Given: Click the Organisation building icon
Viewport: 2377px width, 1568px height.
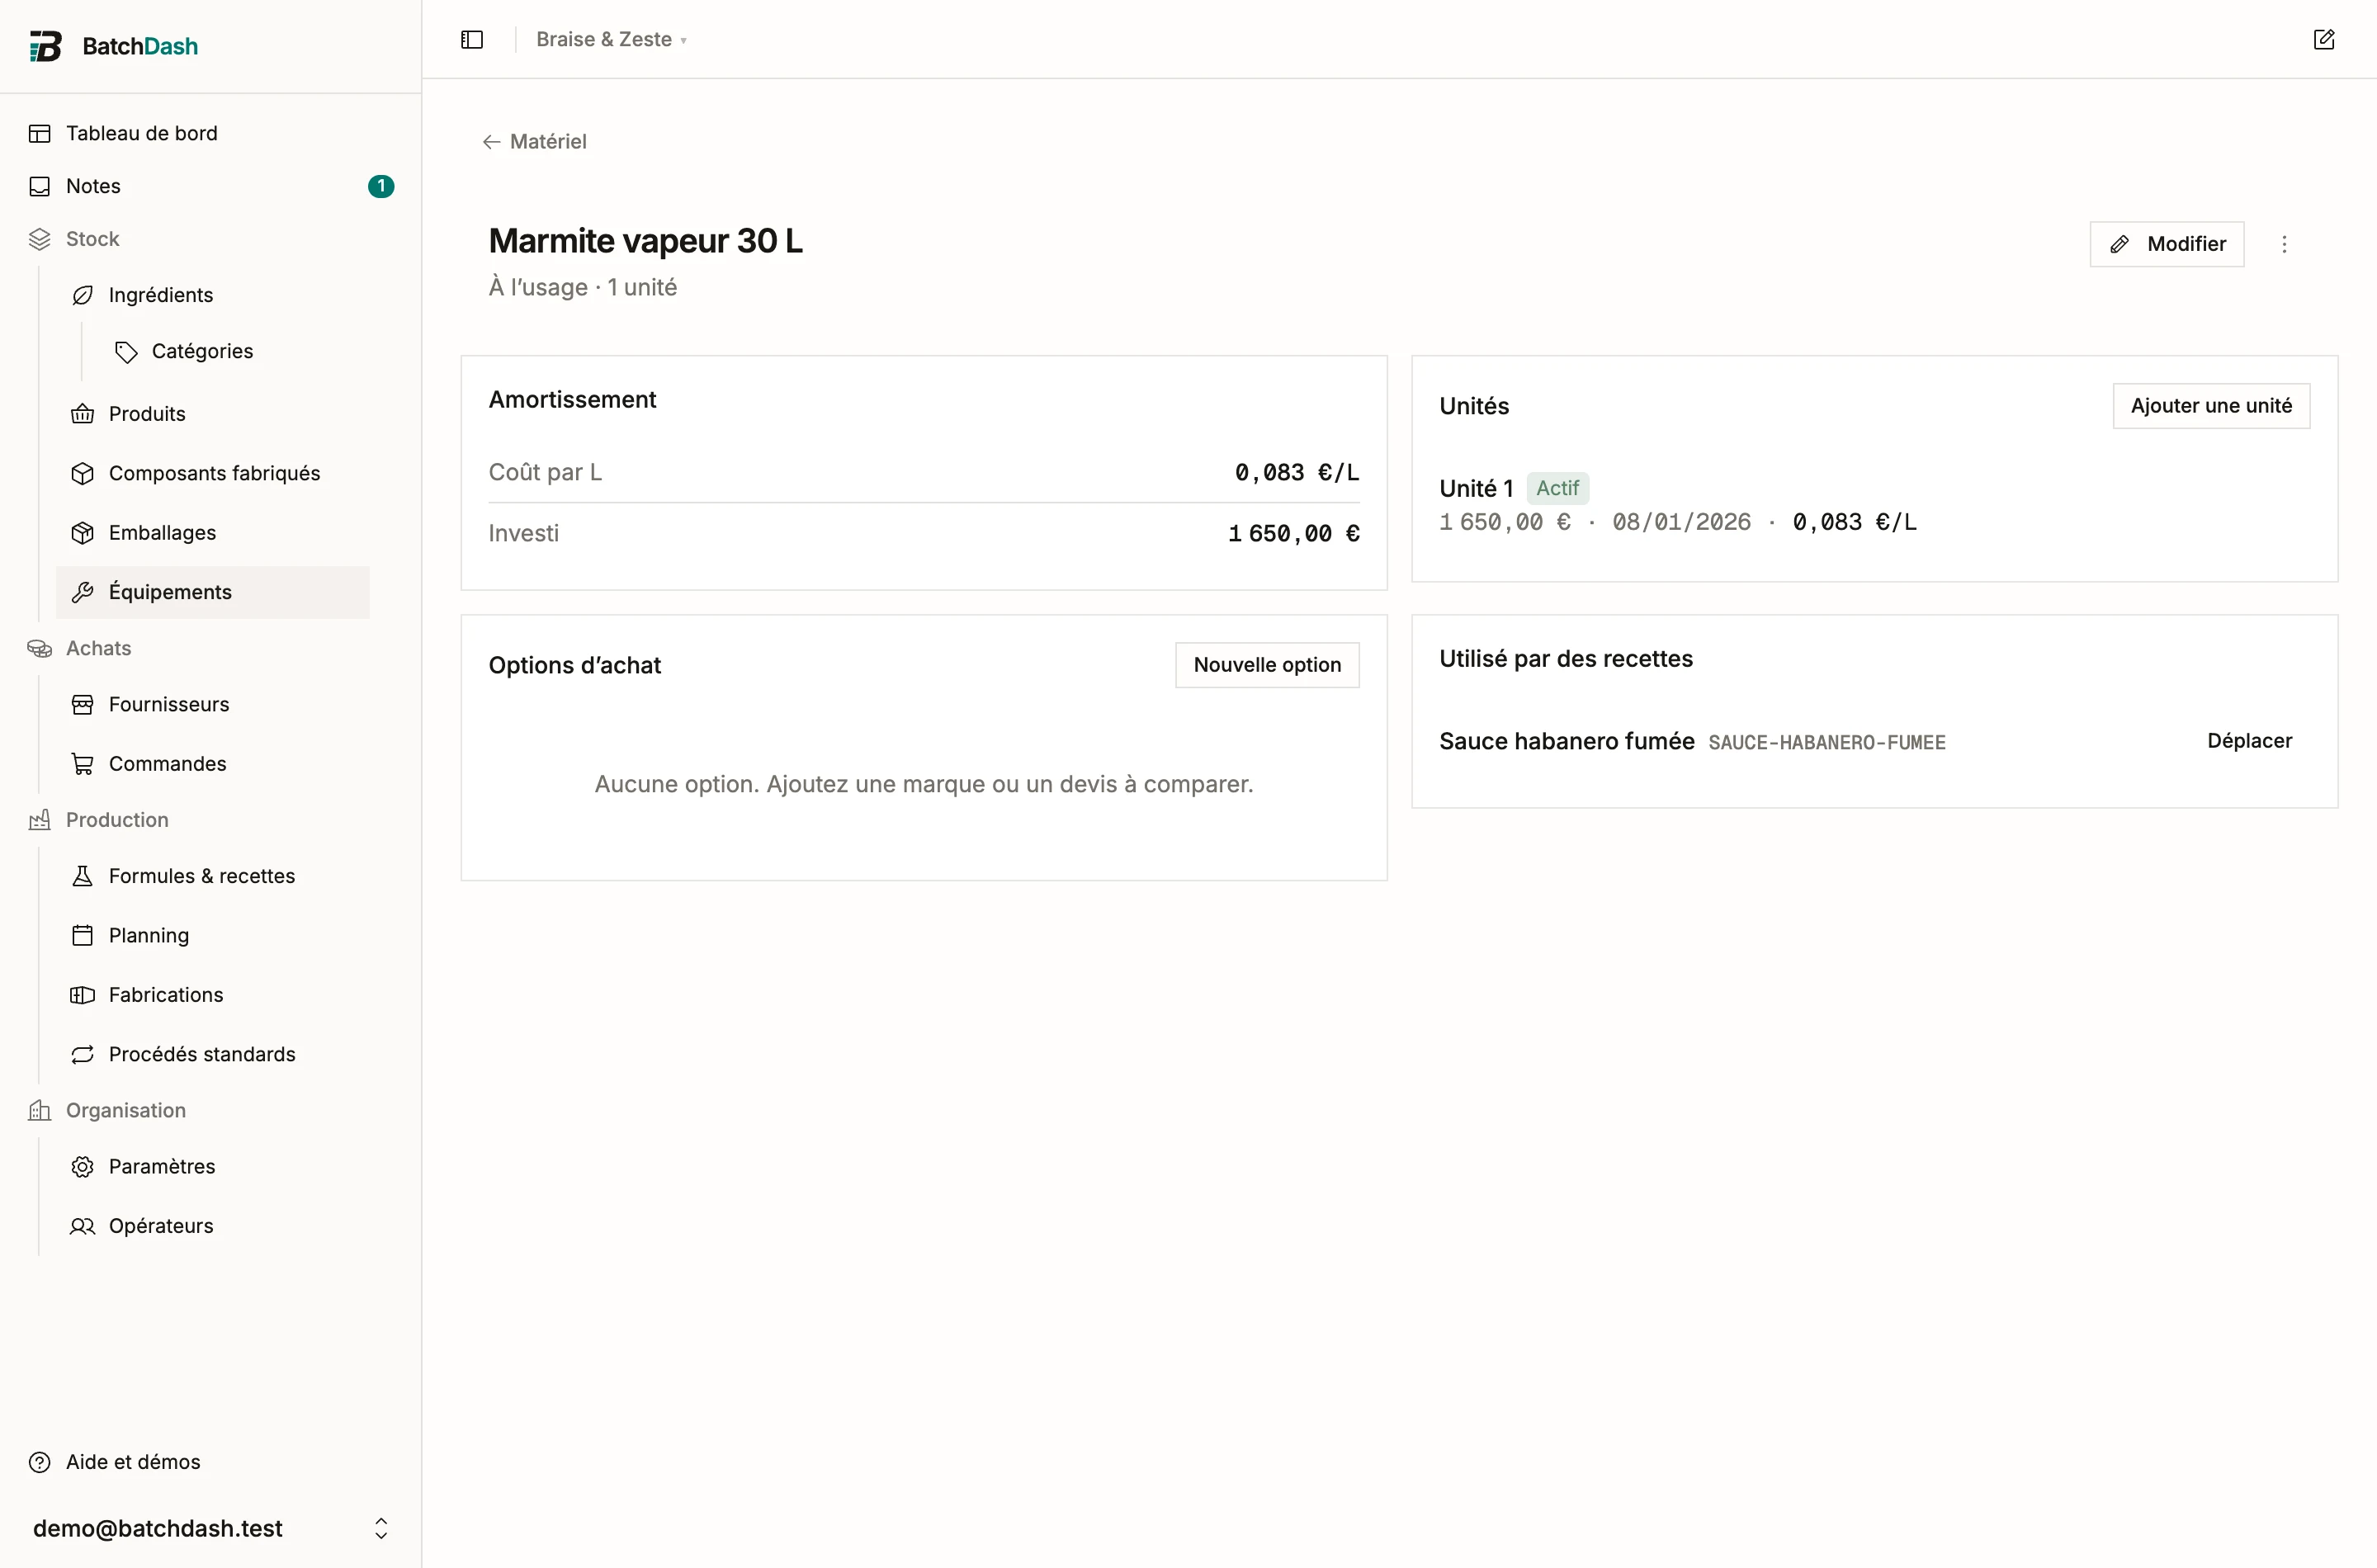Looking at the screenshot, I should point(40,1110).
